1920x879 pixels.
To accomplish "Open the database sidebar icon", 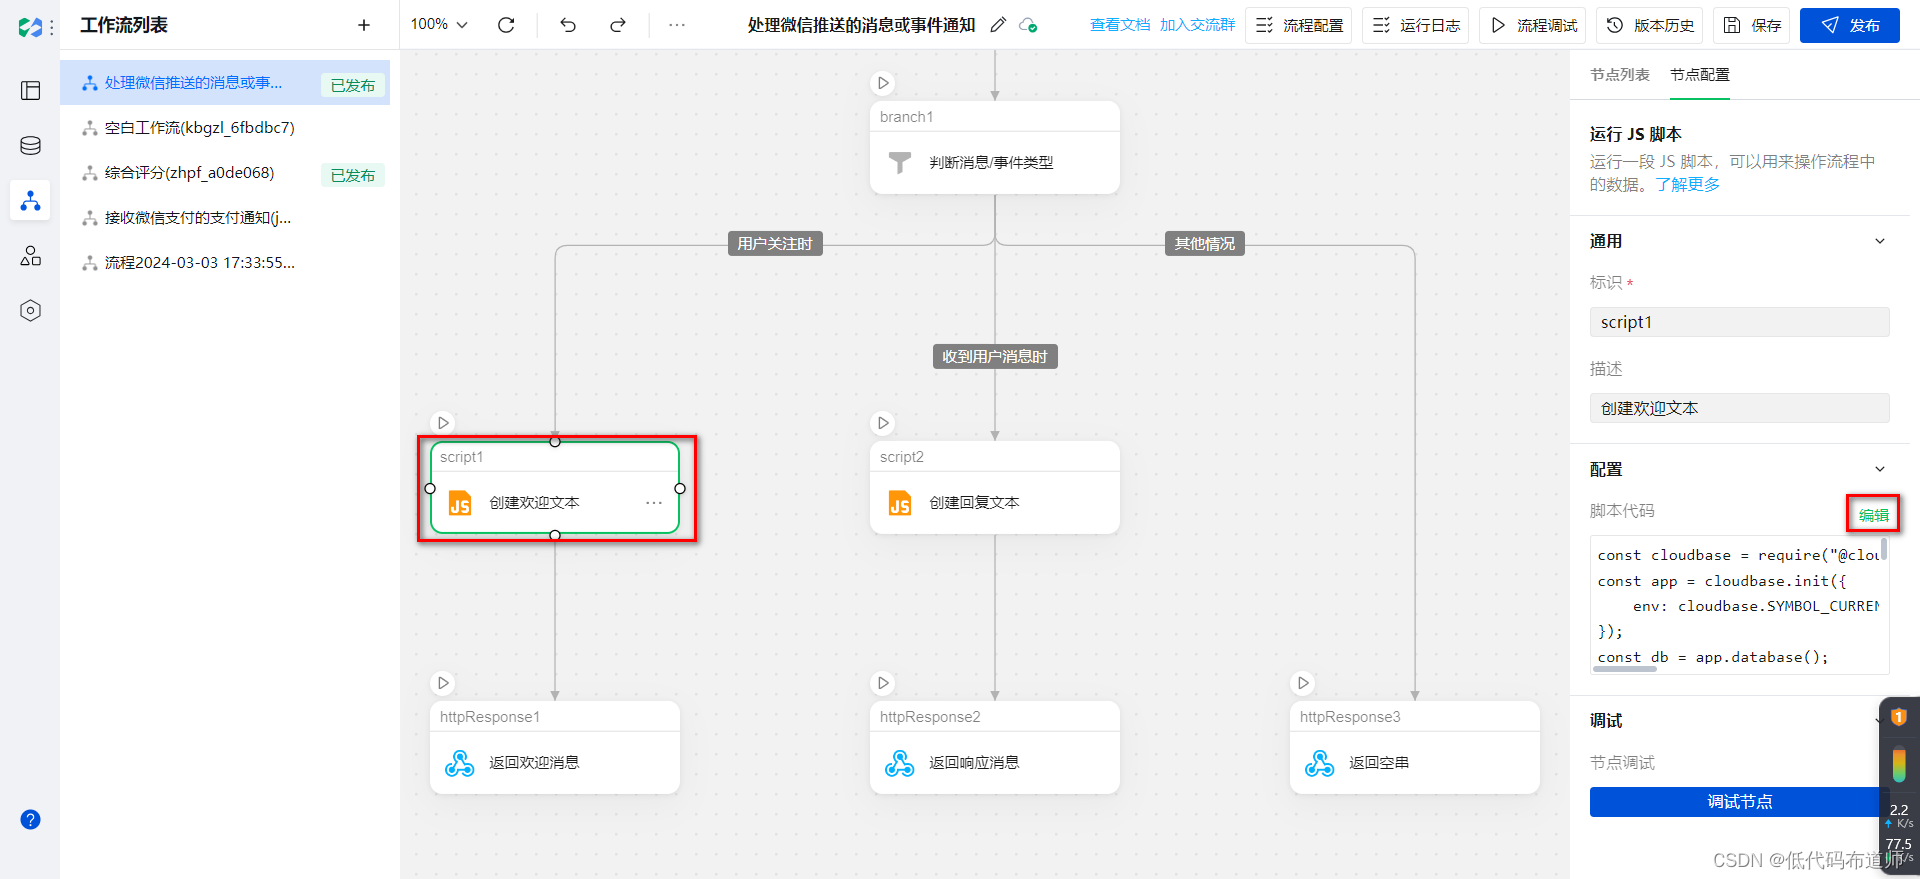I will coord(30,146).
